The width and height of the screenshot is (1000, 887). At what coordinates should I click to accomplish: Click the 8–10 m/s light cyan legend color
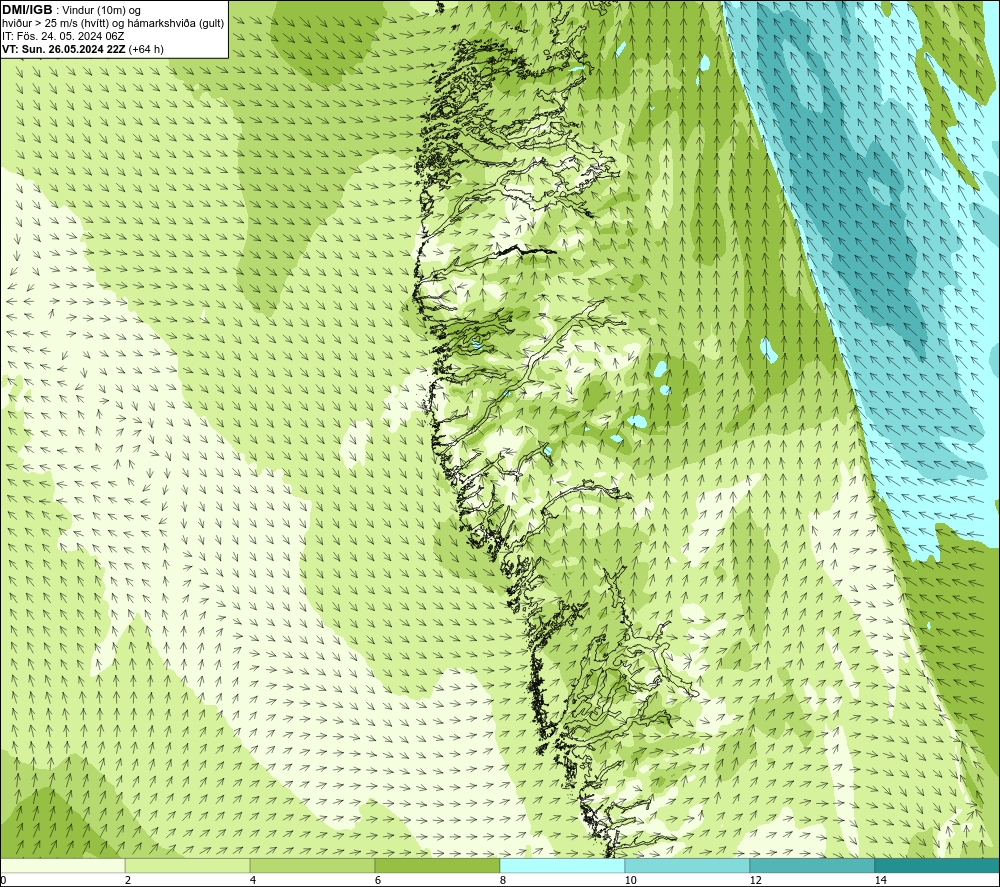(562, 865)
